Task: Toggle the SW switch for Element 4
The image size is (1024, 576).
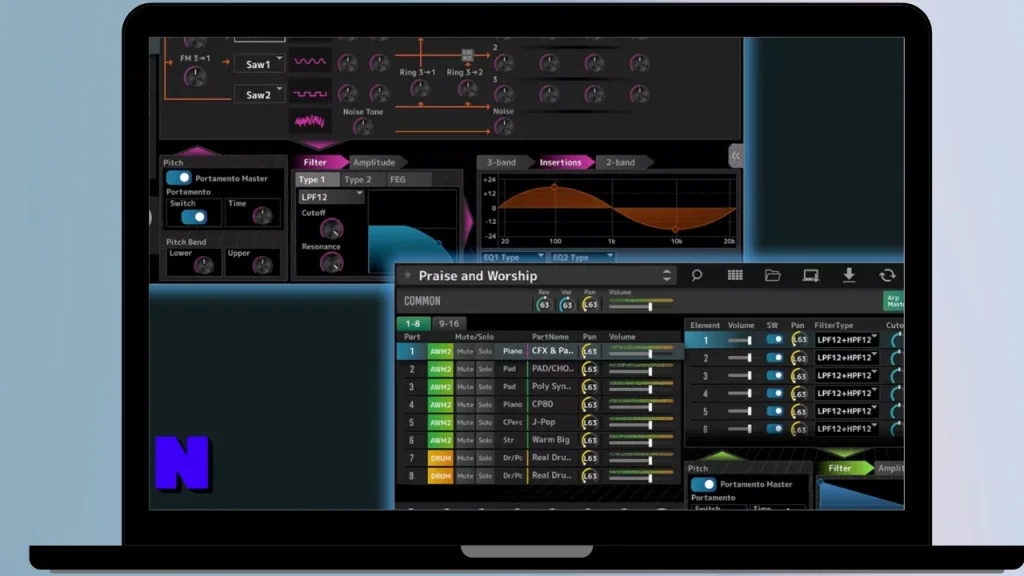Action: coord(775,393)
